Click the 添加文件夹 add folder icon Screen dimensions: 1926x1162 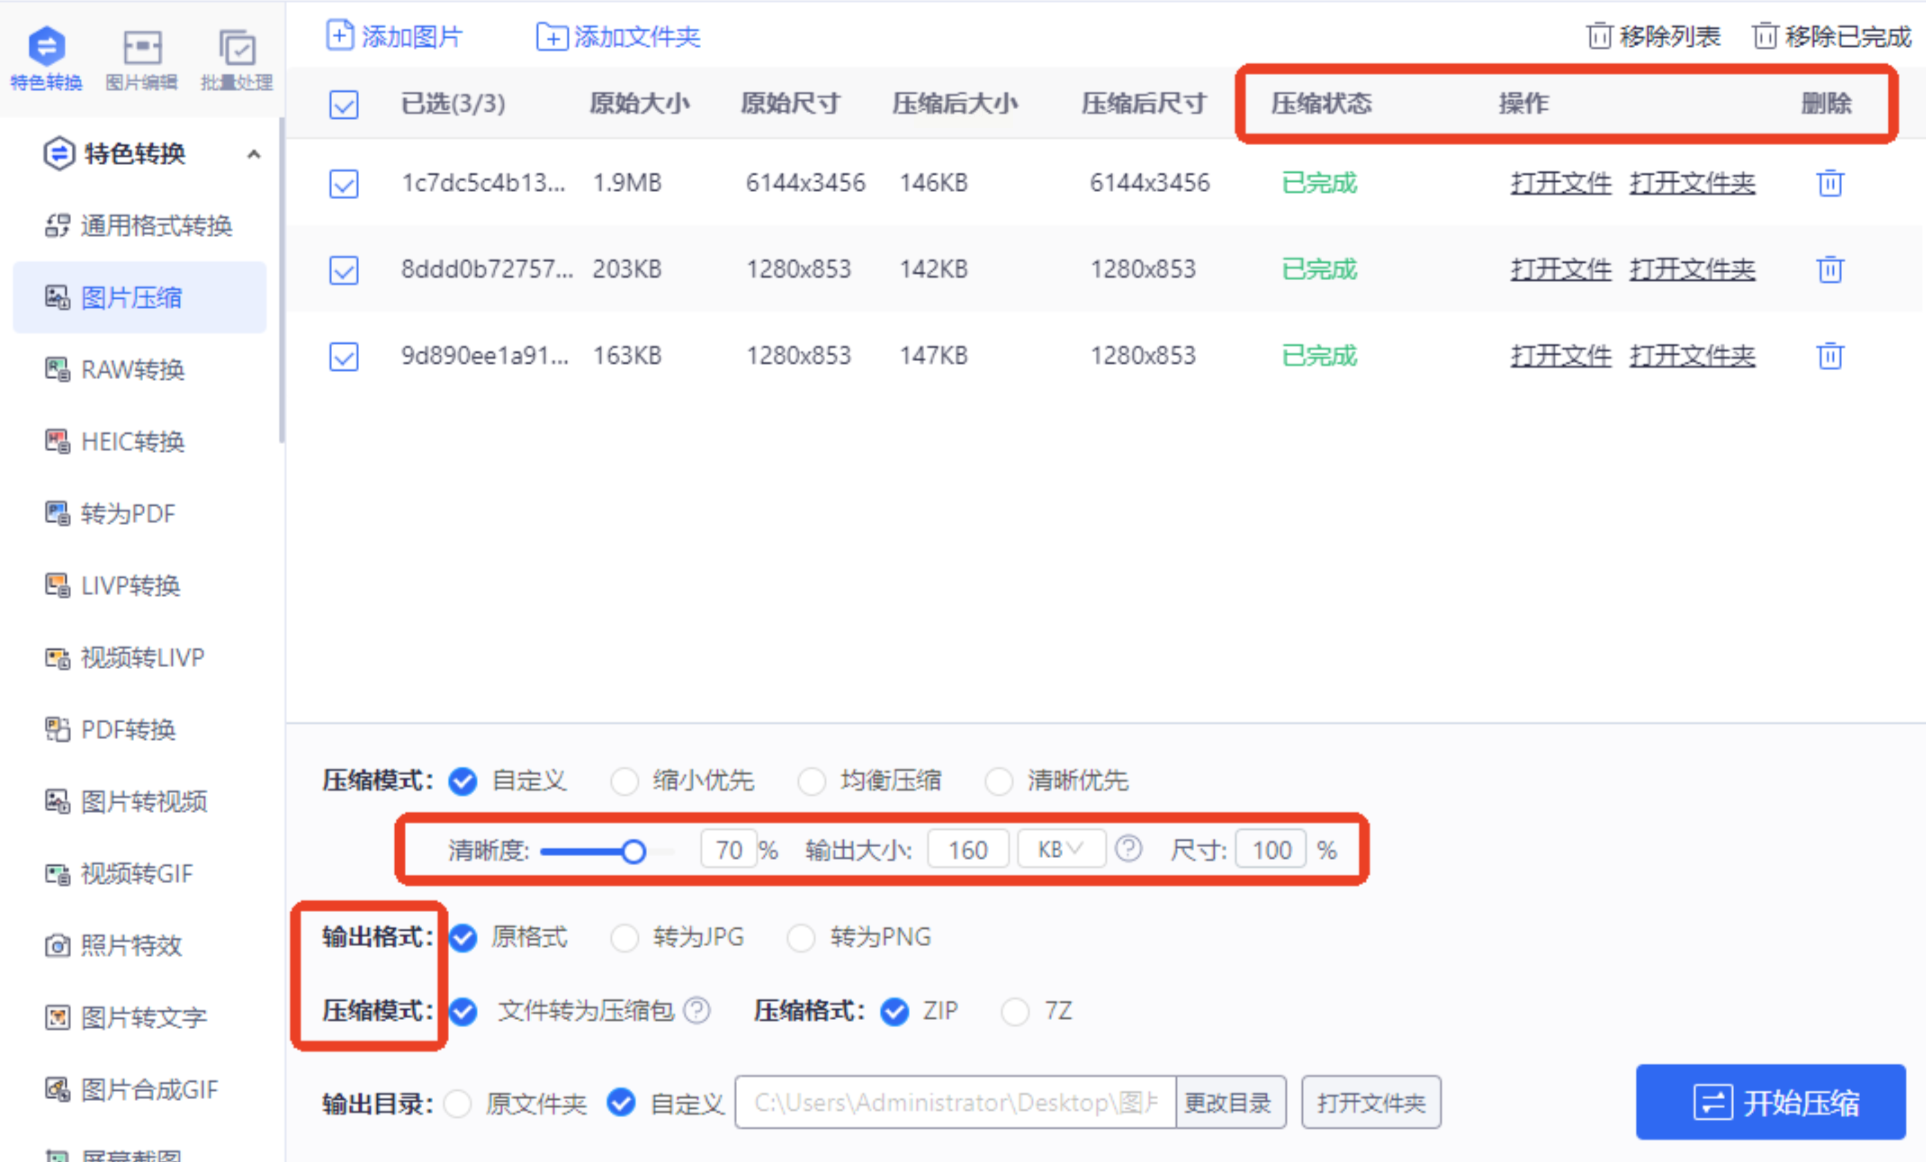(551, 37)
